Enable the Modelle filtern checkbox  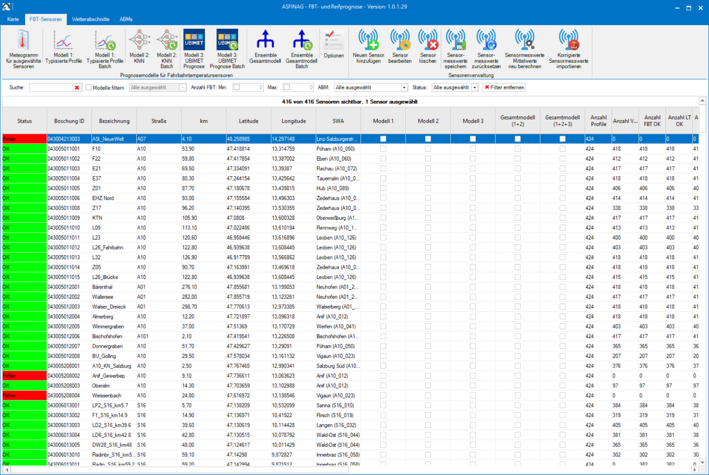(89, 88)
